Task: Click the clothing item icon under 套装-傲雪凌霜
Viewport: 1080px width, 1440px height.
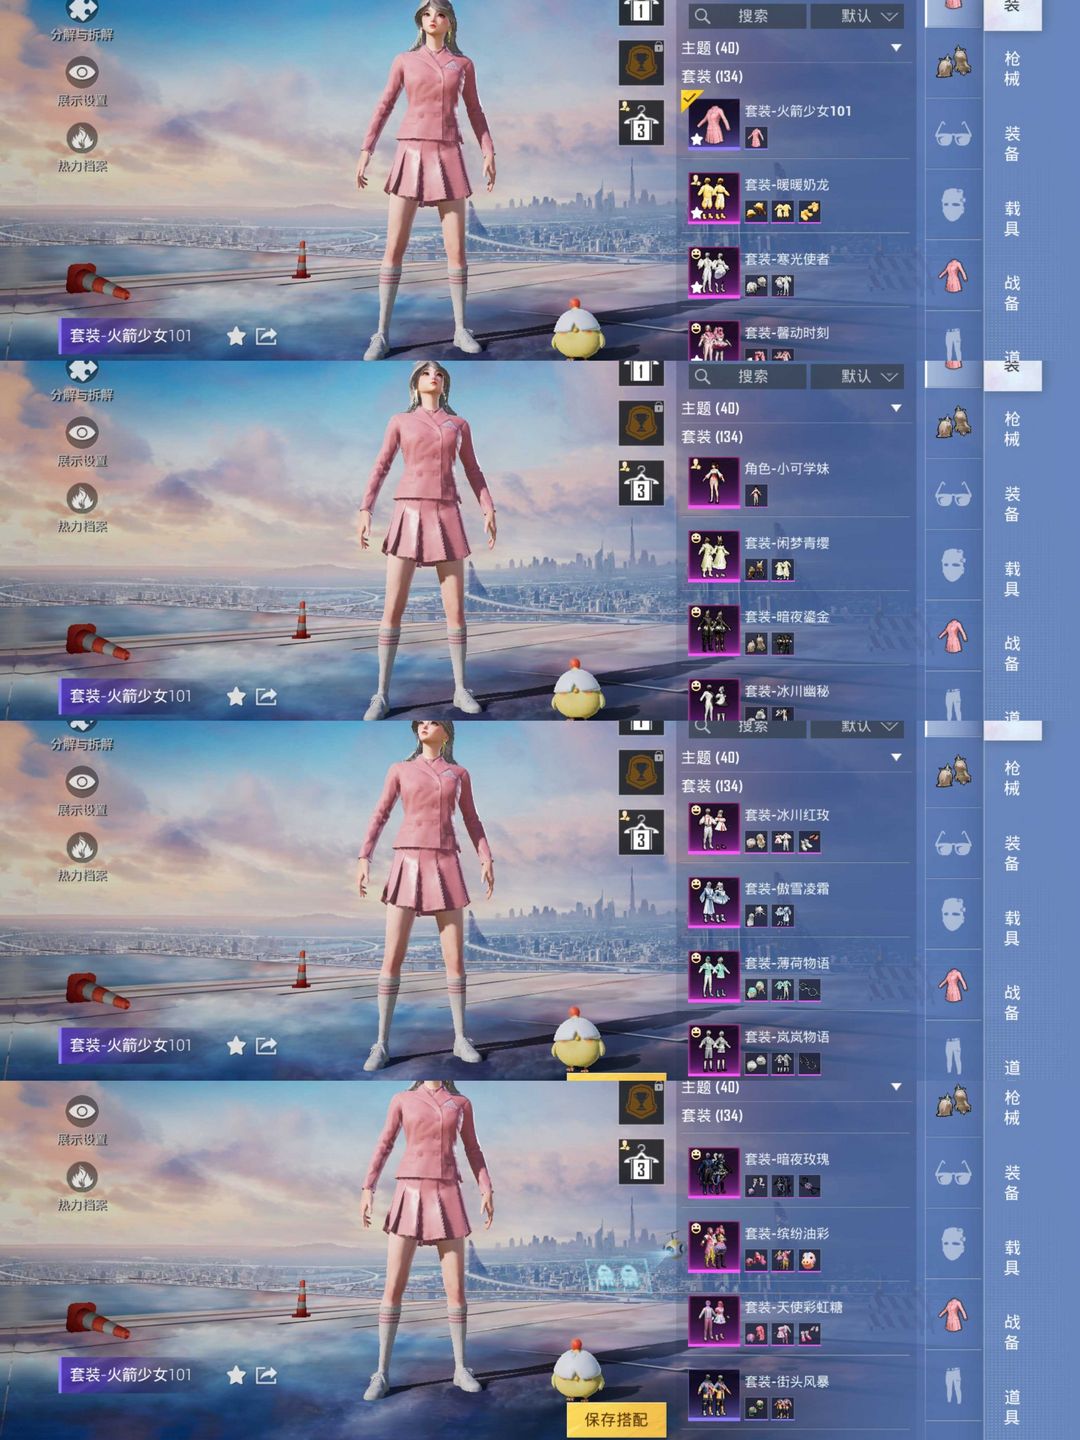Action: 783,915
